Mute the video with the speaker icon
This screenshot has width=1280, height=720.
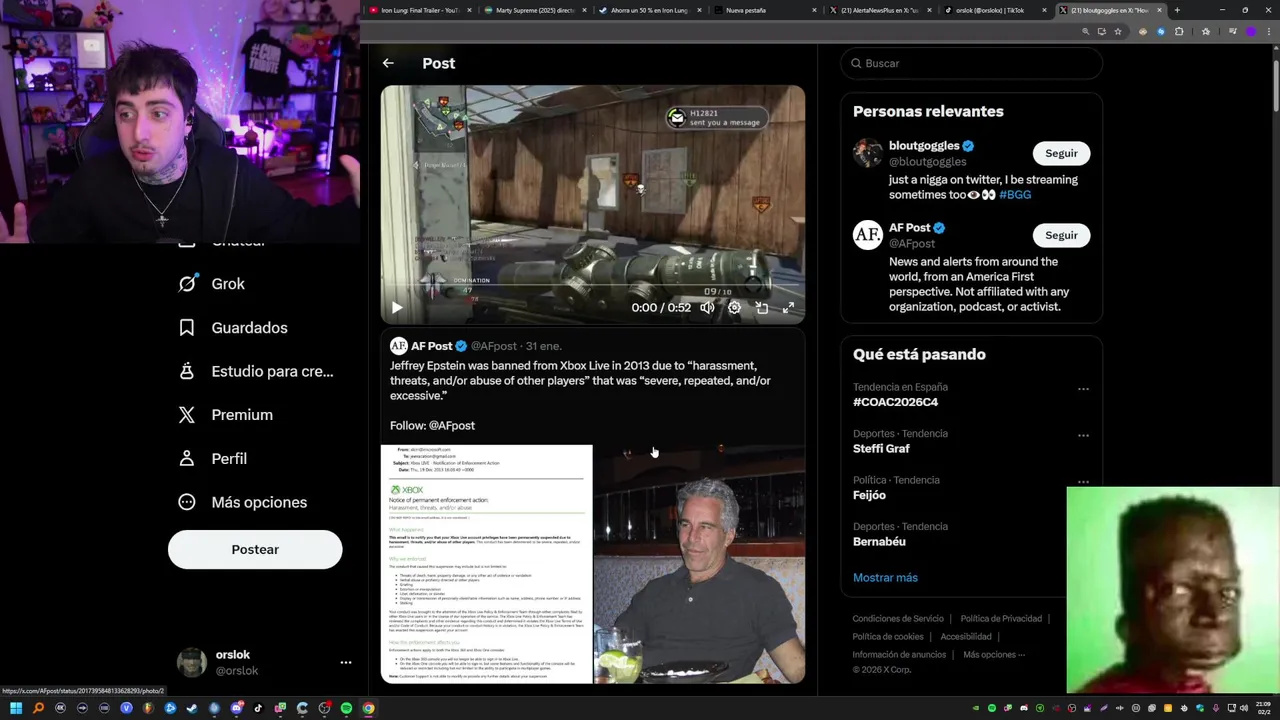tap(707, 308)
